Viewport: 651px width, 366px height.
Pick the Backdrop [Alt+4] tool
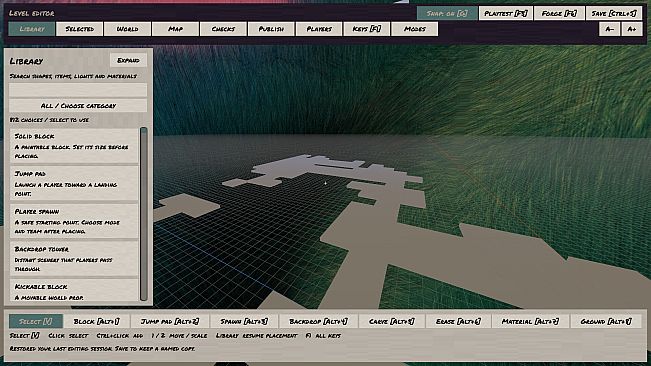coord(318,321)
